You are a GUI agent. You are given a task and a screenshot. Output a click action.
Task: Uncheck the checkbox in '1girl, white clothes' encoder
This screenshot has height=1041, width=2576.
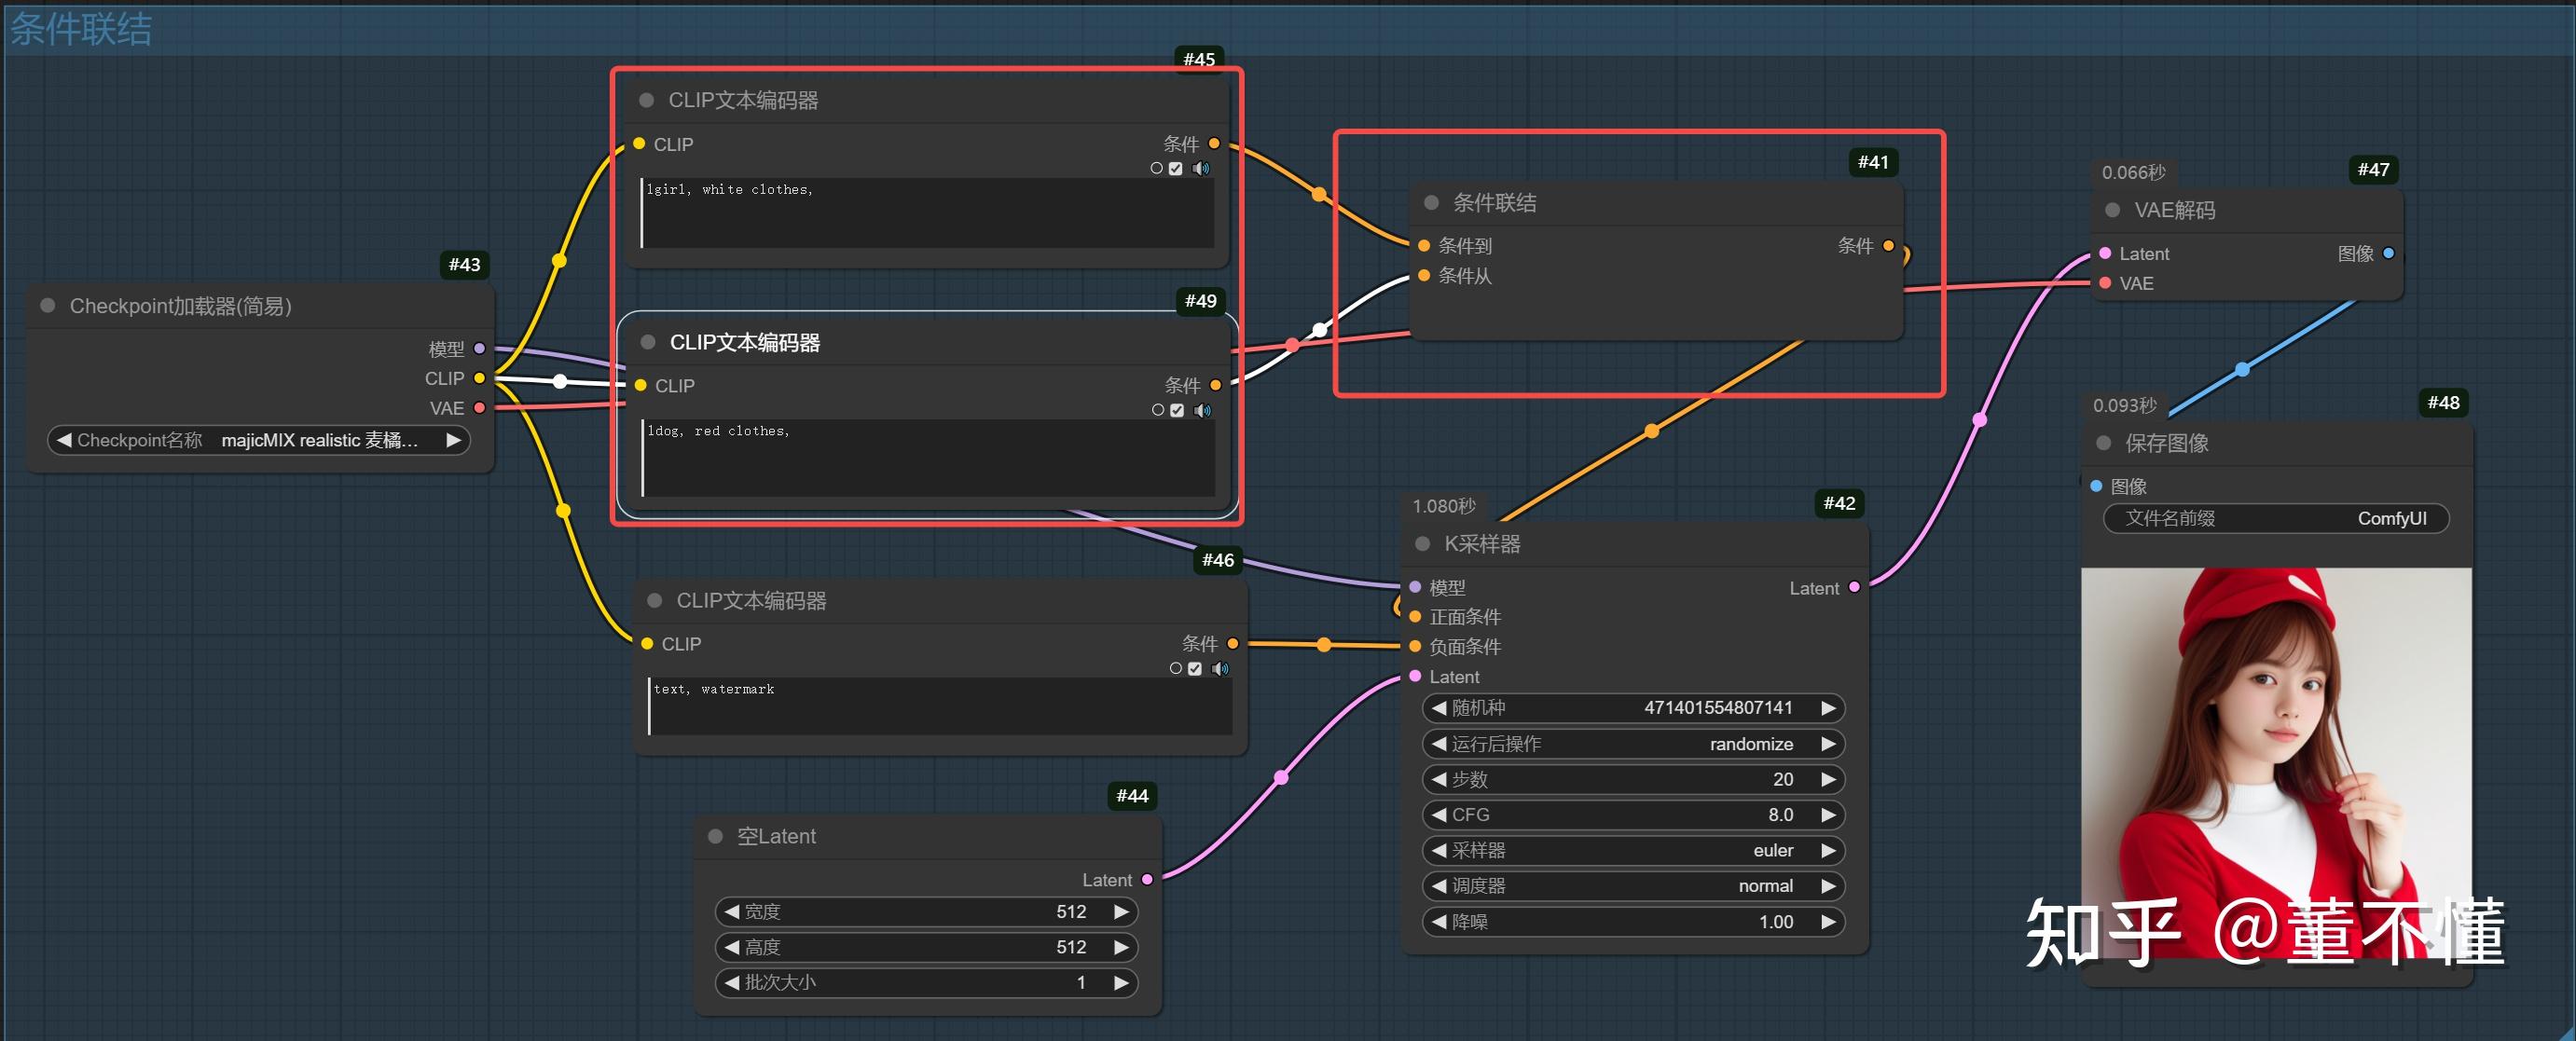(x=1176, y=168)
